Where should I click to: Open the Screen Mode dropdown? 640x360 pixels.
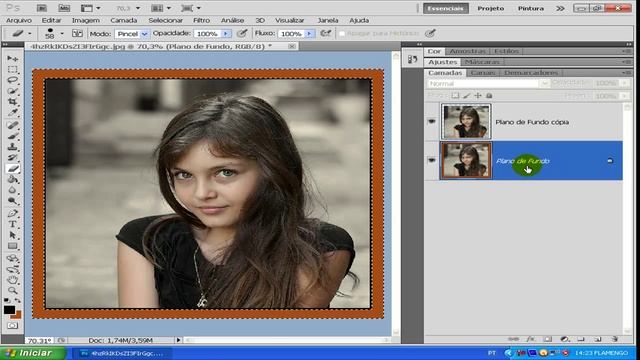point(191,8)
